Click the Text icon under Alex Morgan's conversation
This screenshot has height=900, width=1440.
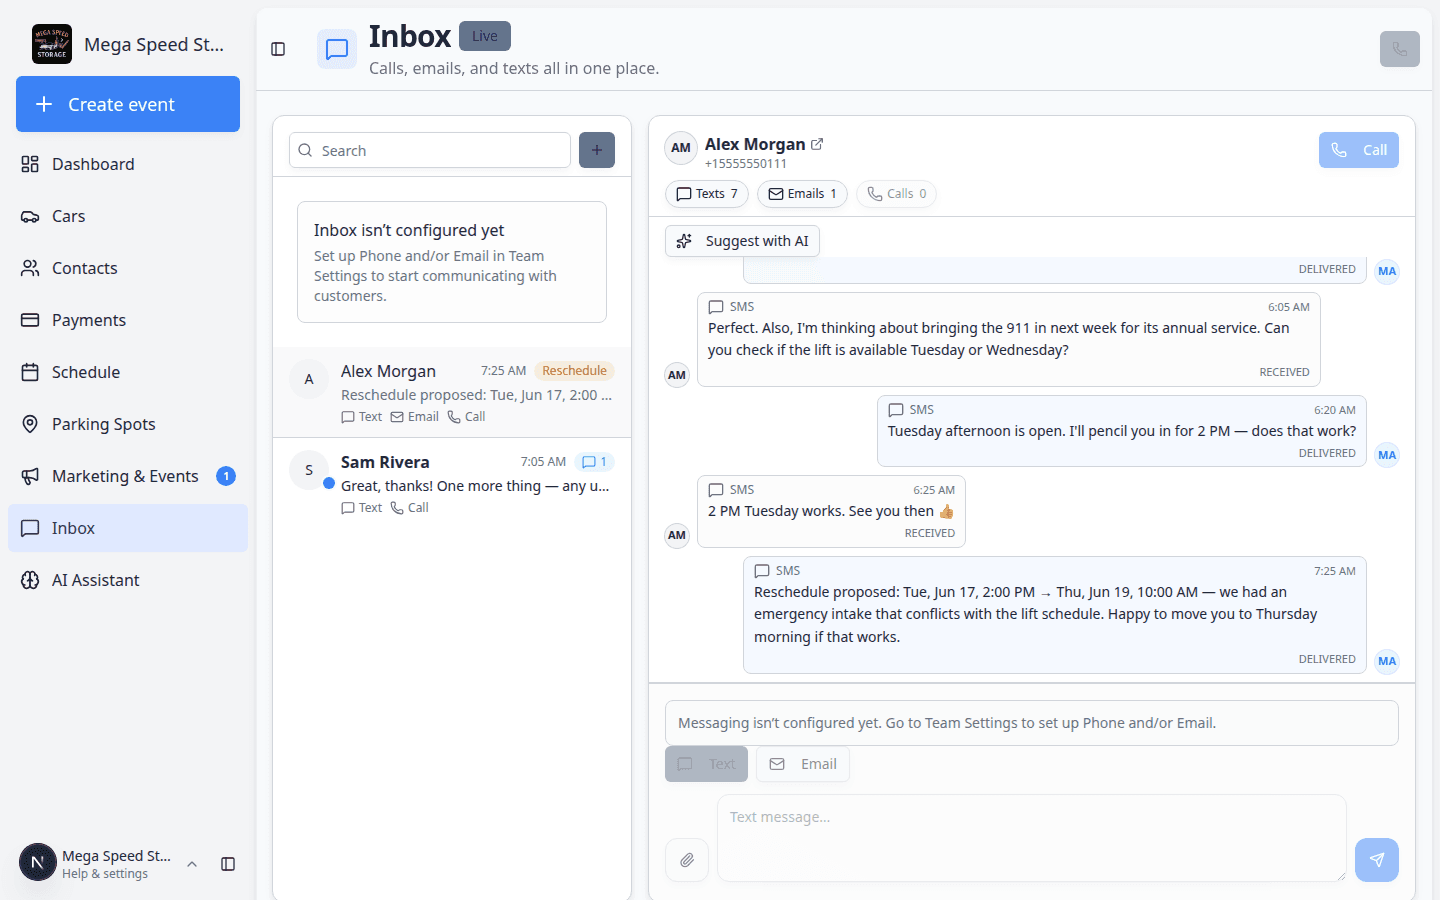(x=348, y=417)
